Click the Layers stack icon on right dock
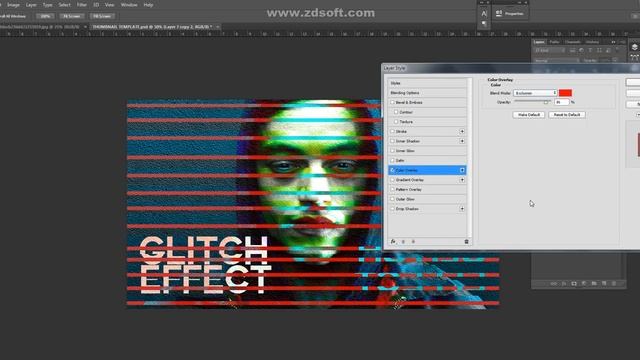 [x=634, y=47]
